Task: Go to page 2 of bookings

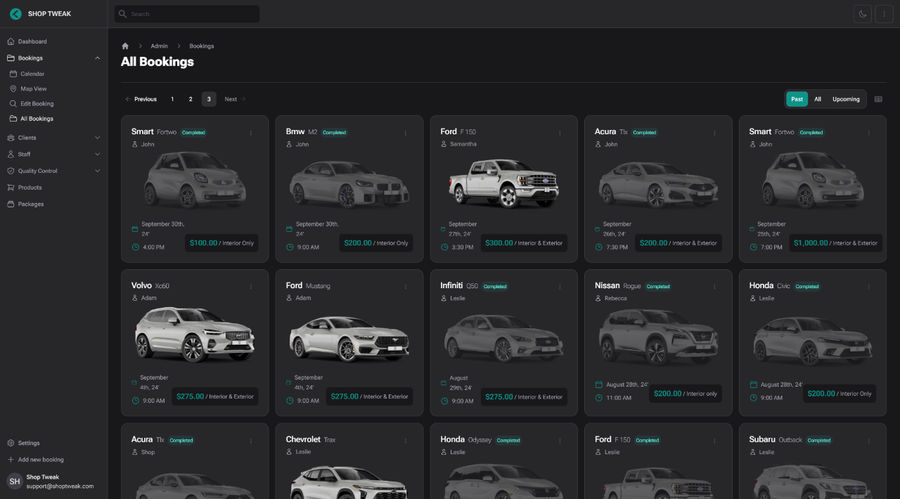Action: 190,99
